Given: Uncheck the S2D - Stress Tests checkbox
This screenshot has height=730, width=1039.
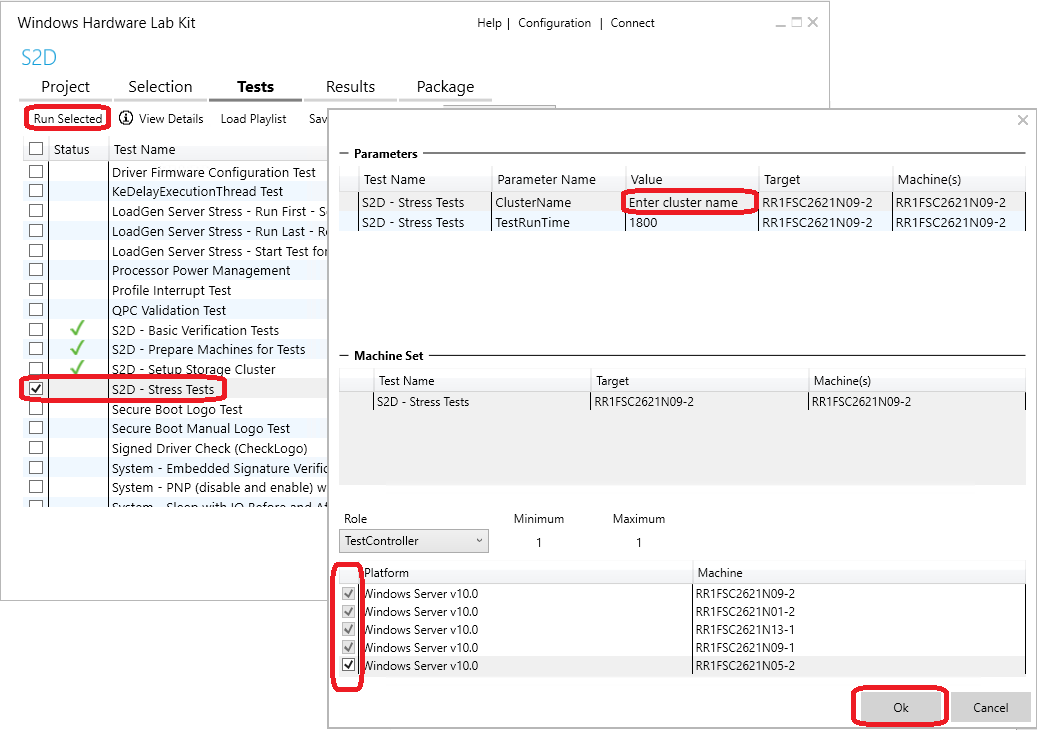Looking at the screenshot, I should coord(36,389).
